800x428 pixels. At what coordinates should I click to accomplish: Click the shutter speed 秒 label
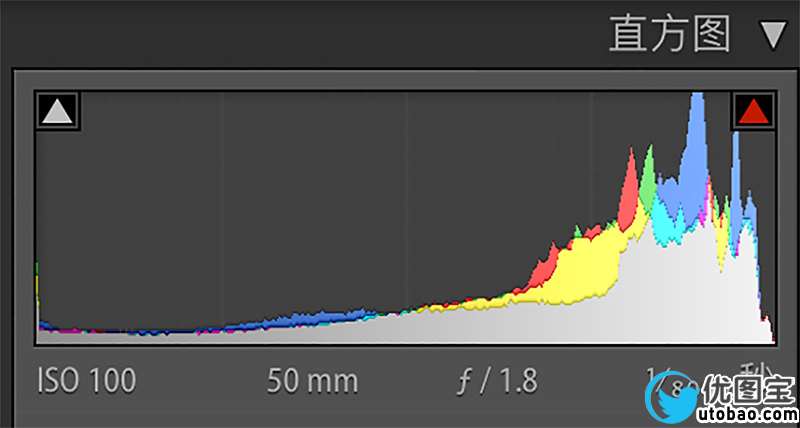pos(751,374)
